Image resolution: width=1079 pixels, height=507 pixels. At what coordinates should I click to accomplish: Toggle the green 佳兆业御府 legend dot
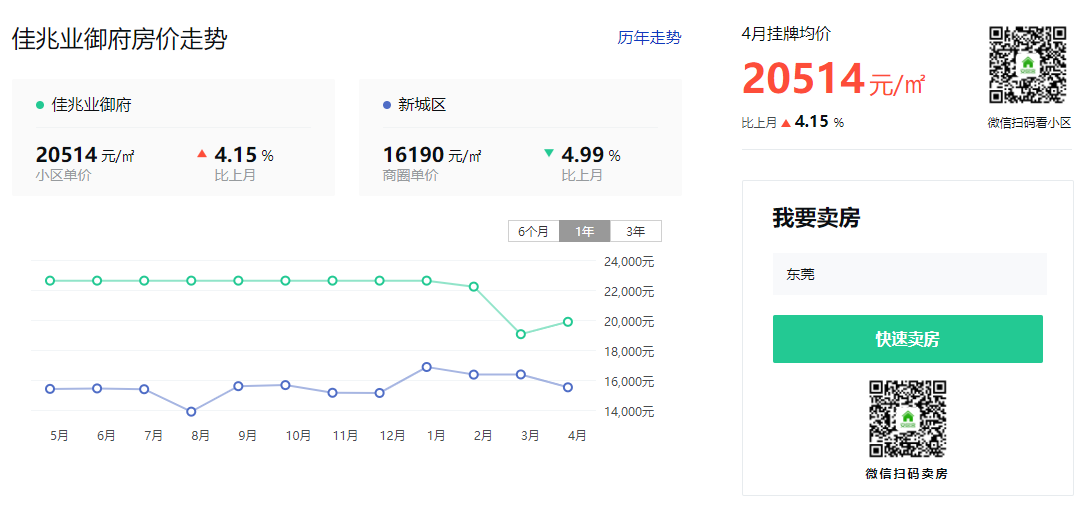pyautogui.click(x=40, y=106)
